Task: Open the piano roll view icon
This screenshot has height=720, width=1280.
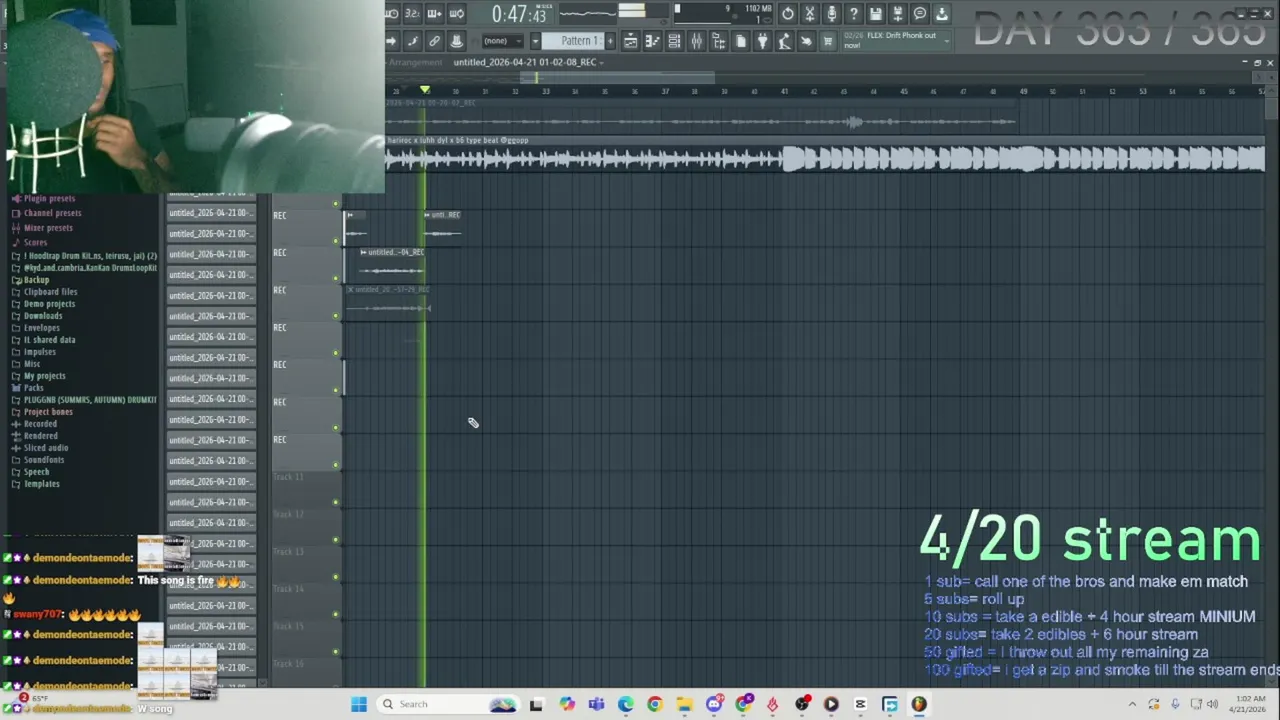Action: point(652,41)
